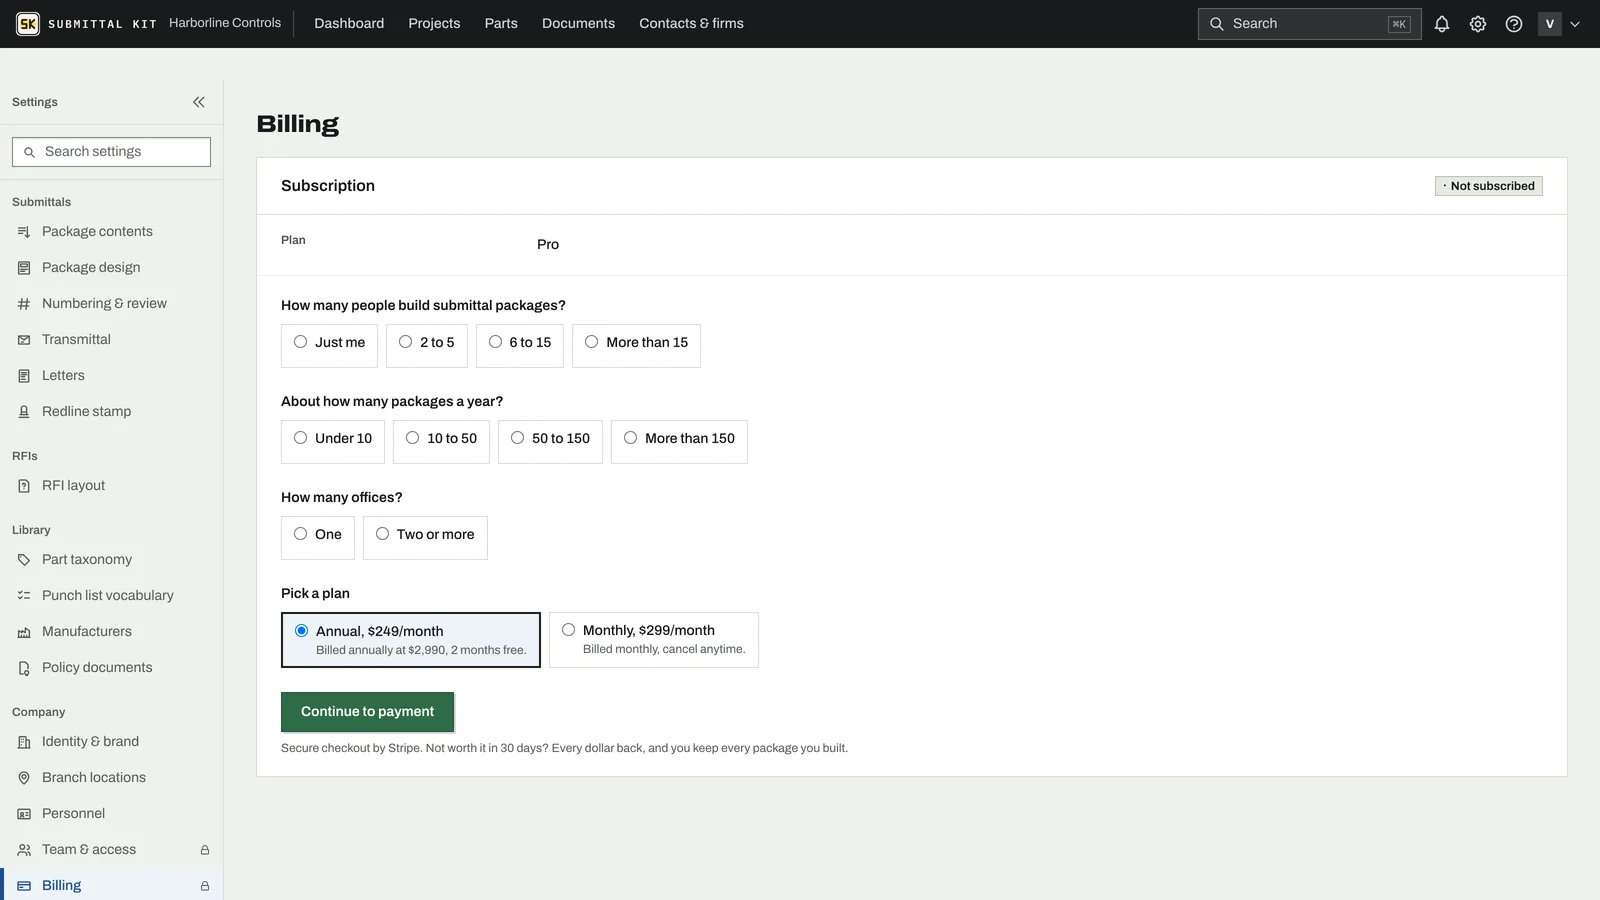Select the 6 to 15 option
Screen dimensions: 1600x900
pyautogui.click(x=520, y=345)
